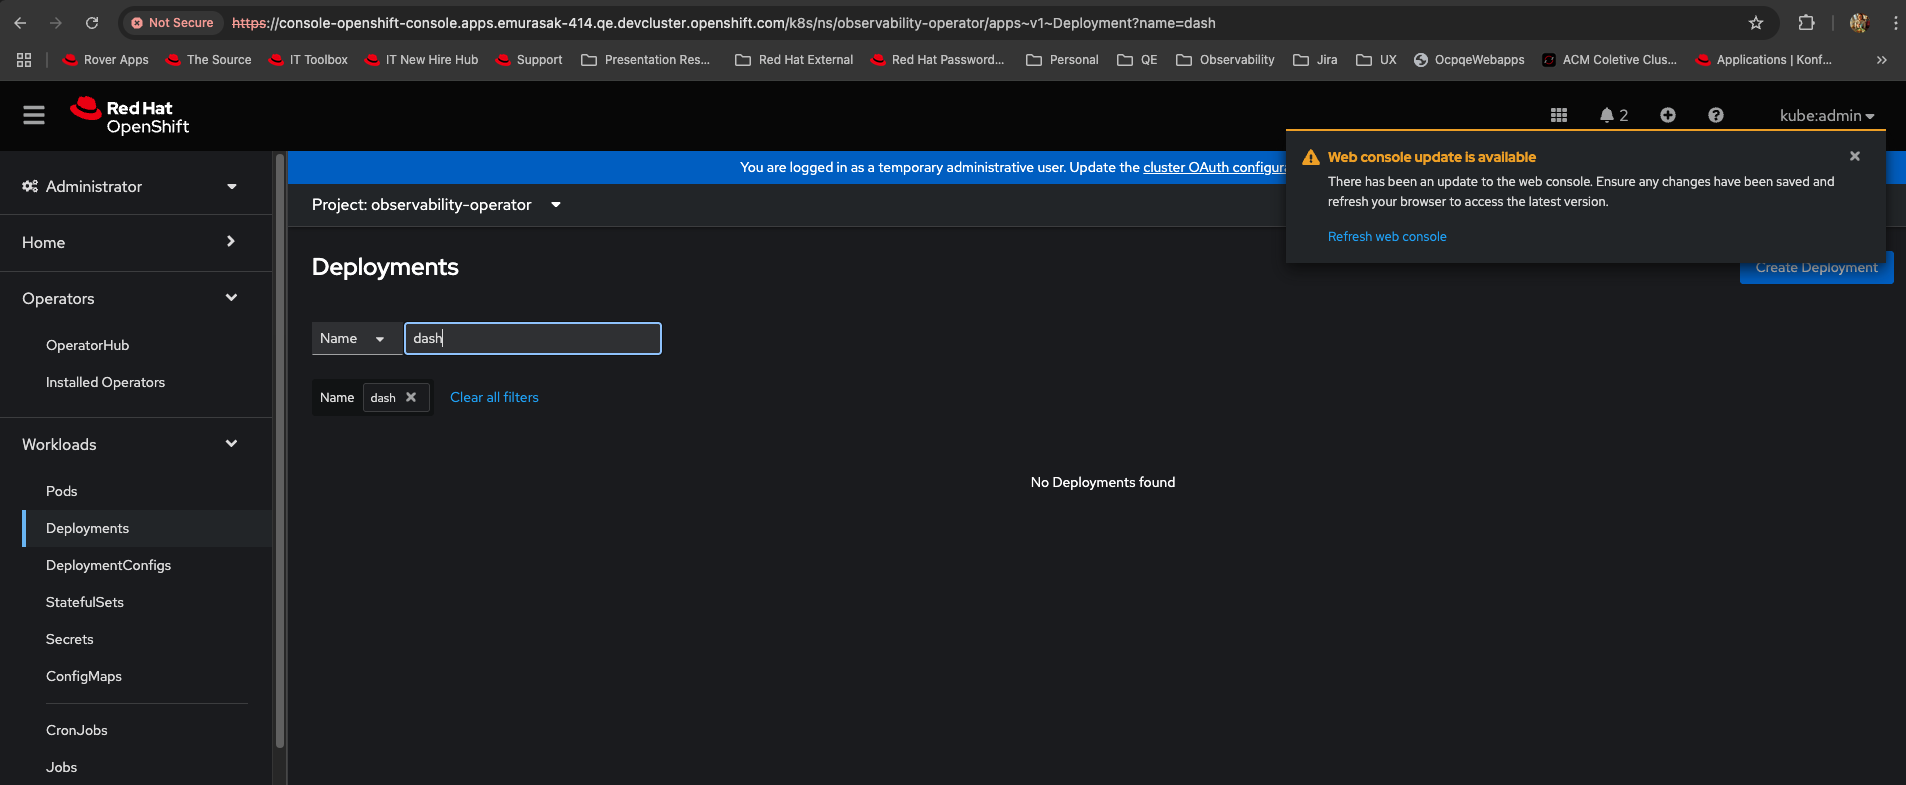1906x785 pixels.
Task: Click the browser back arrow
Action: (20, 22)
